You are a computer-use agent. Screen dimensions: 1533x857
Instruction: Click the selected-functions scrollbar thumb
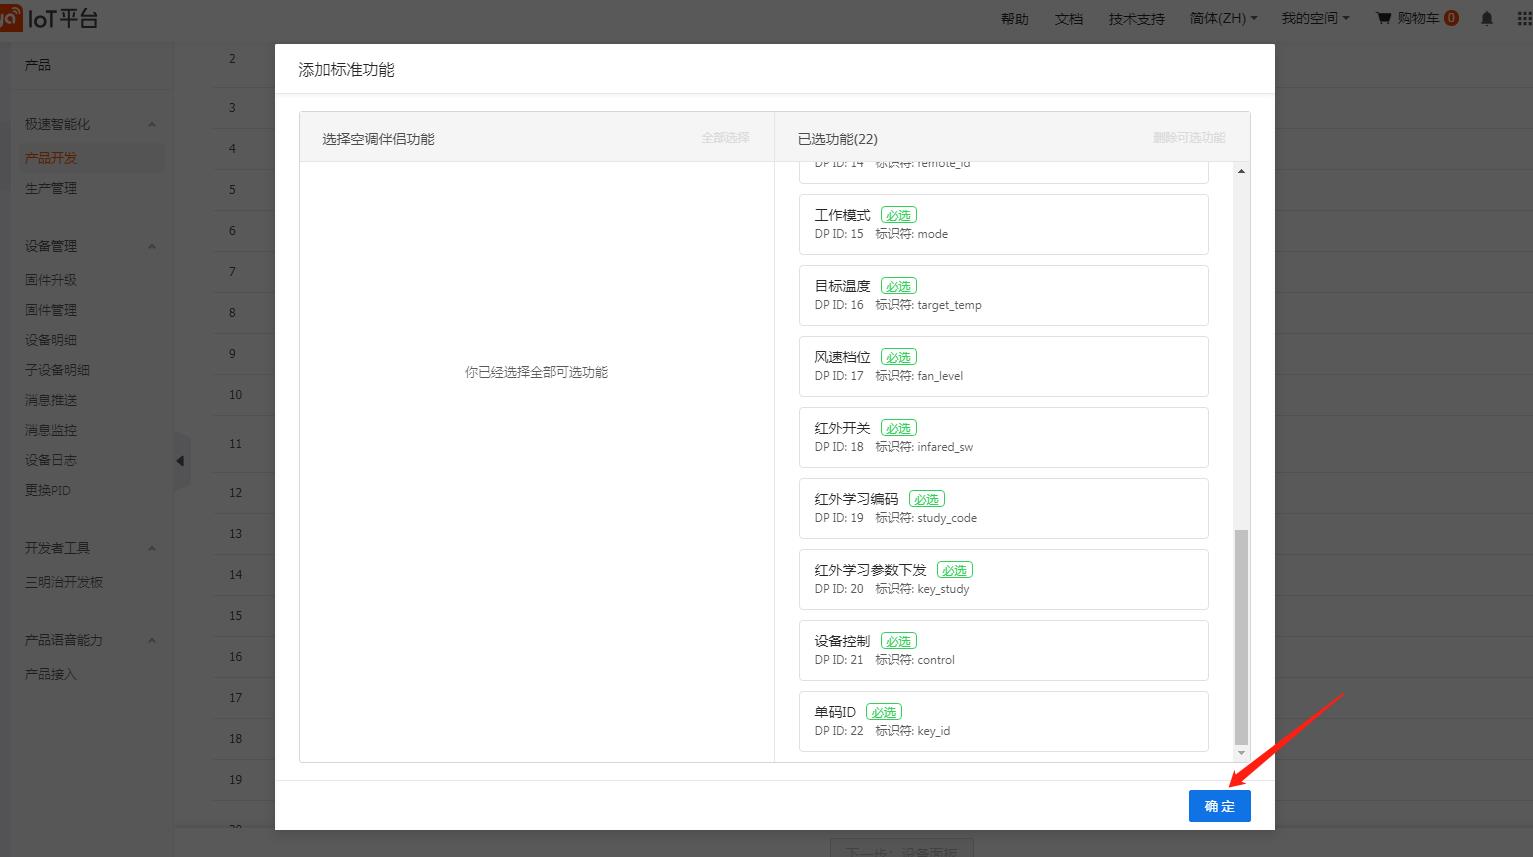[1241, 637]
